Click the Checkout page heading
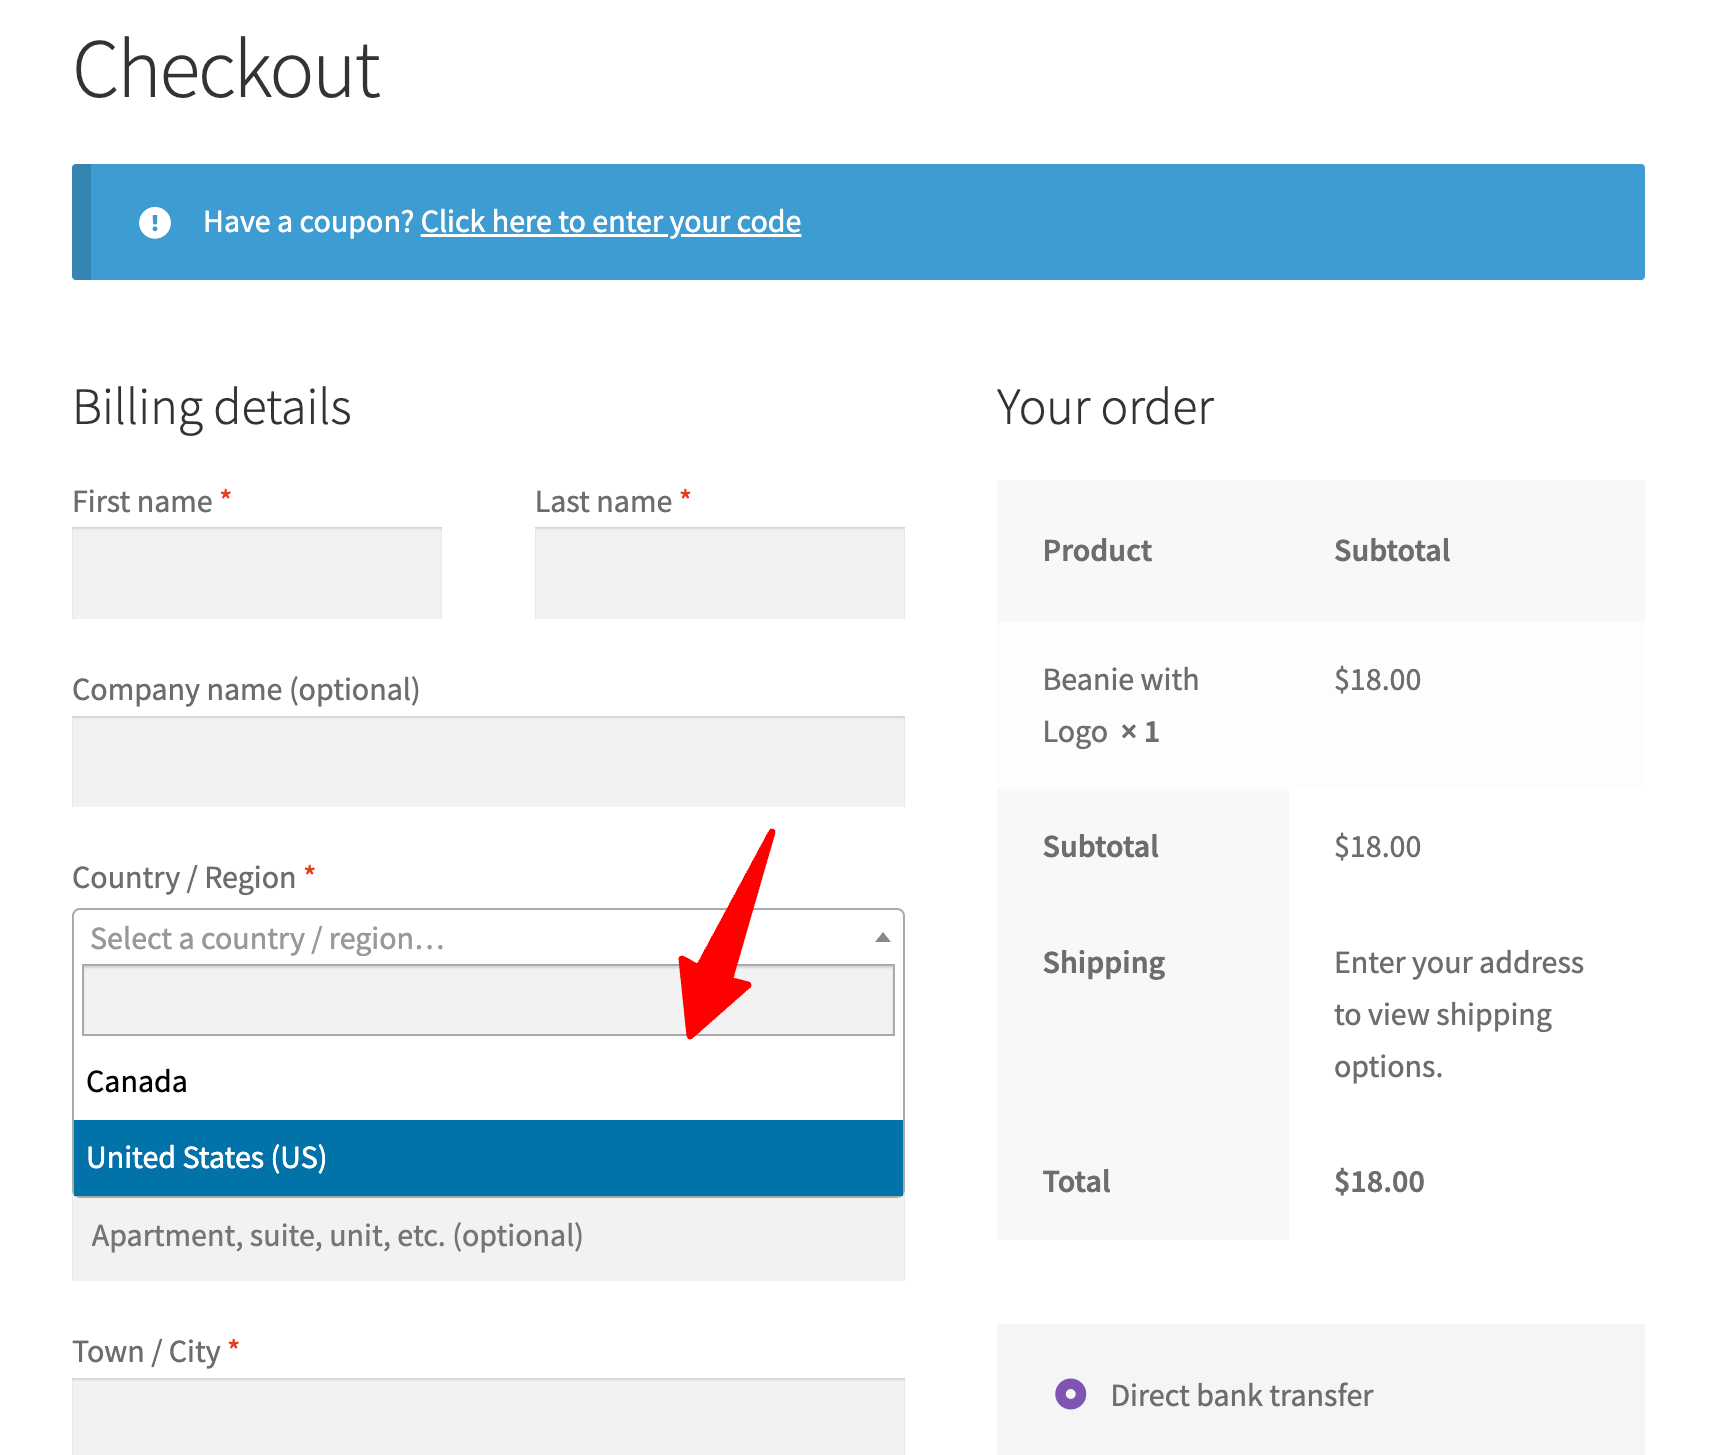 227,70
